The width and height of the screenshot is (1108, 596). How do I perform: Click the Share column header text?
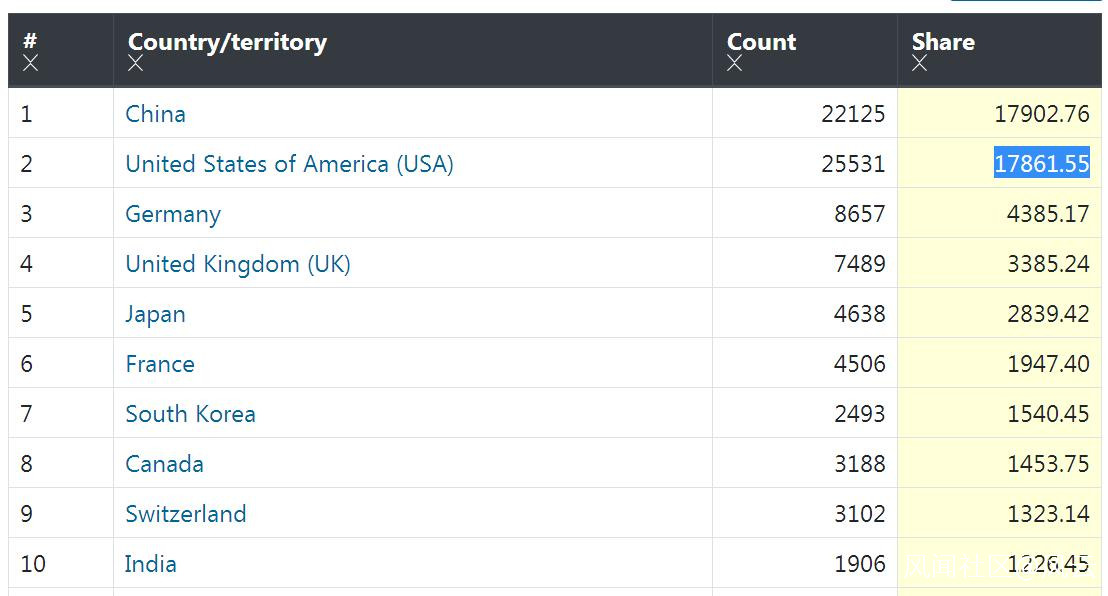943,42
